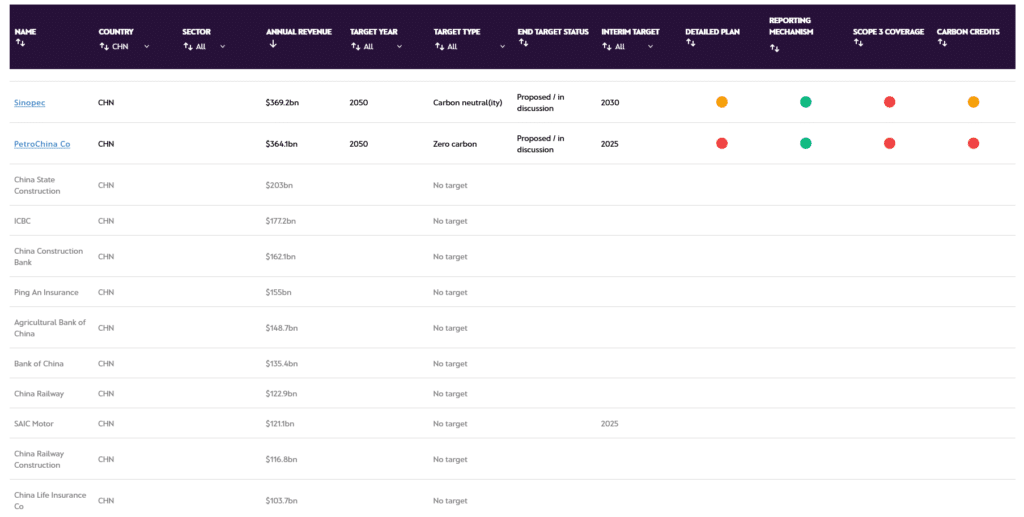Select the China State Construction row name

tap(37, 185)
